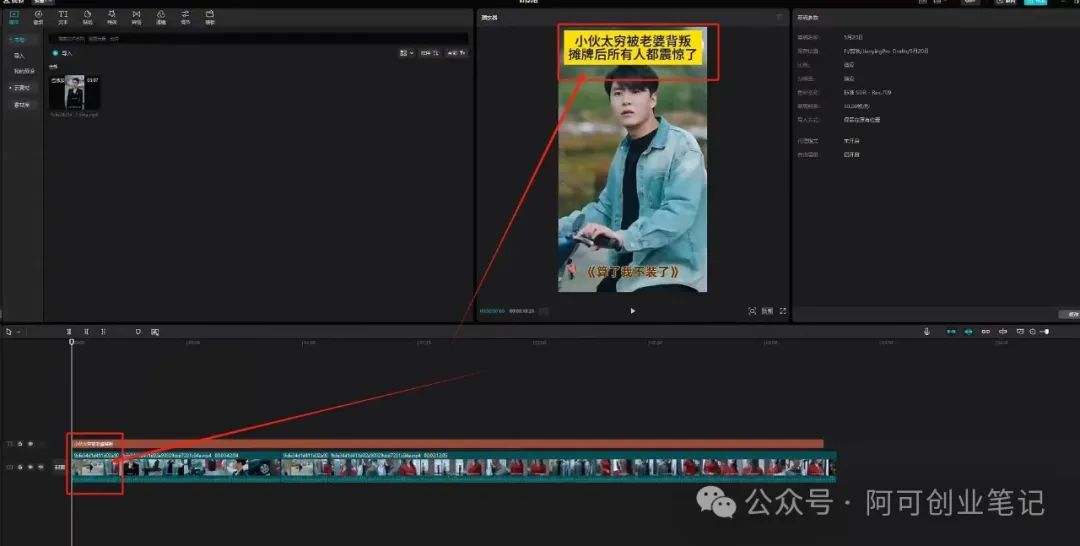Toggle main track magnet
Screen dimensions: 1080x546
click(951, 332)
